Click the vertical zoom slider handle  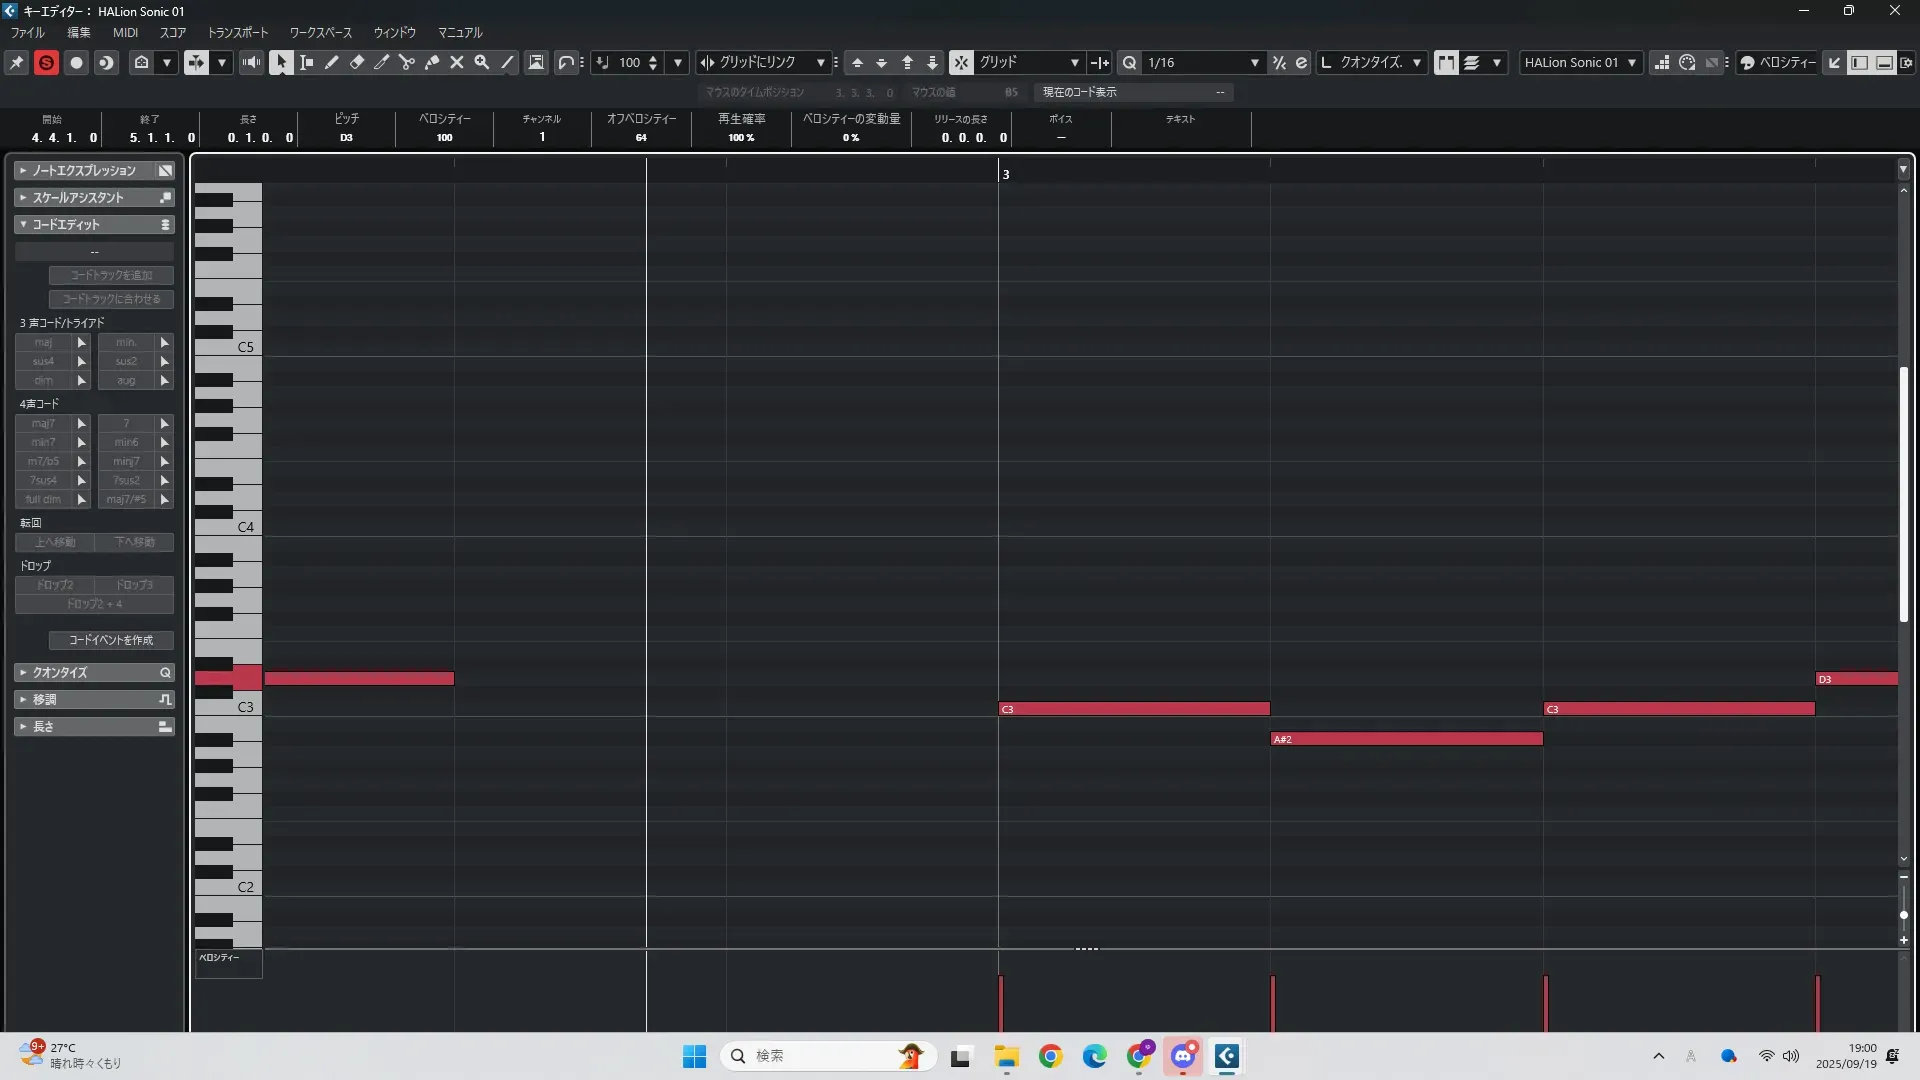(x=1903, y=914)
